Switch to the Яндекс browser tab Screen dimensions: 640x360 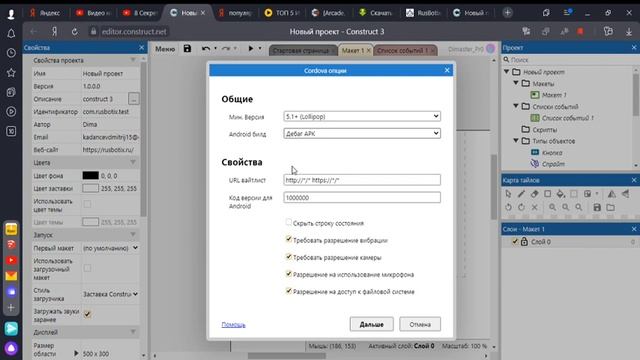[x=45, y=13]
